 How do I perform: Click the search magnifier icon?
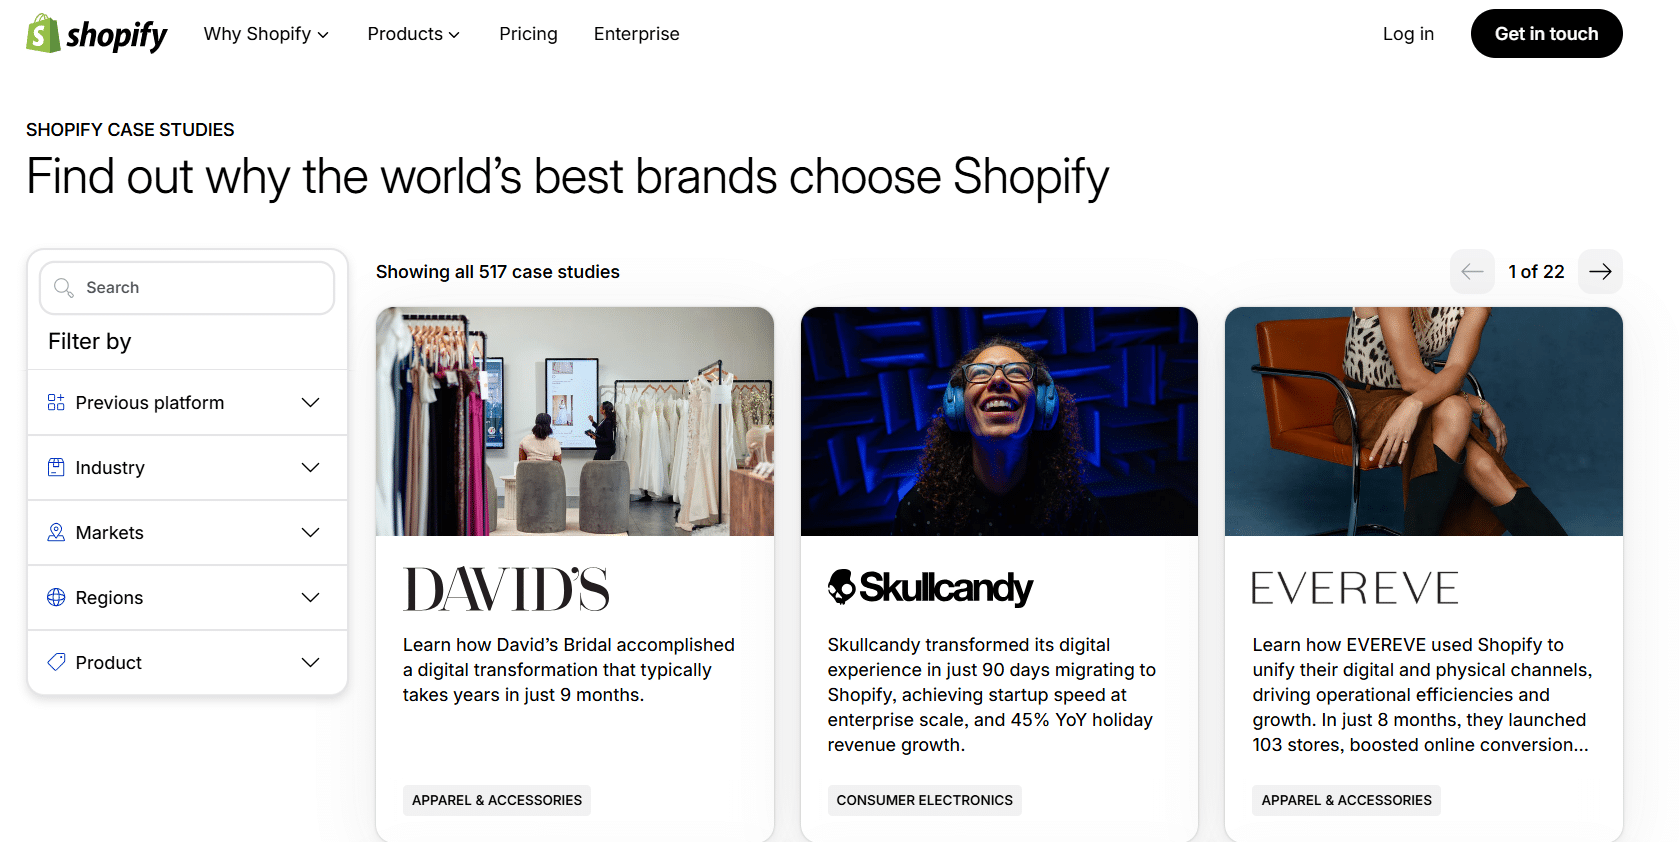click(x=64, y=288)
